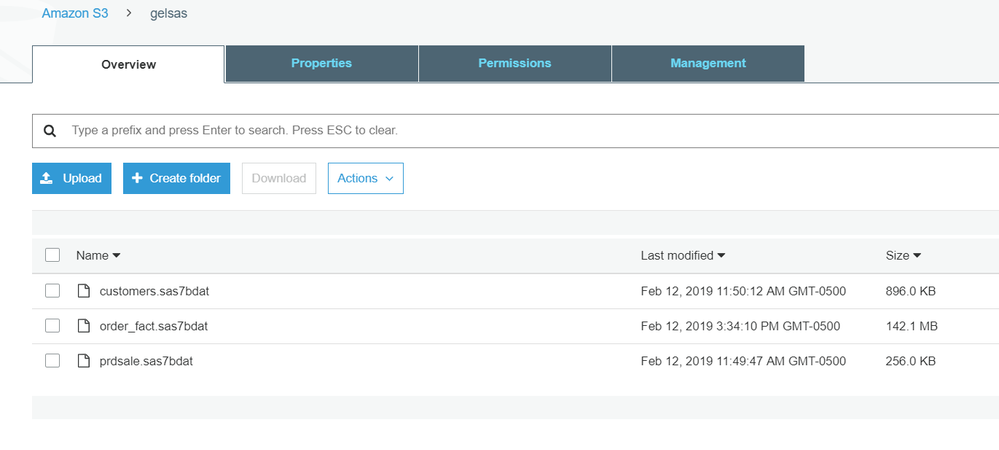Open the Permissions tab
The width and height of the screenshot is (999, 450).
[514, 63]
